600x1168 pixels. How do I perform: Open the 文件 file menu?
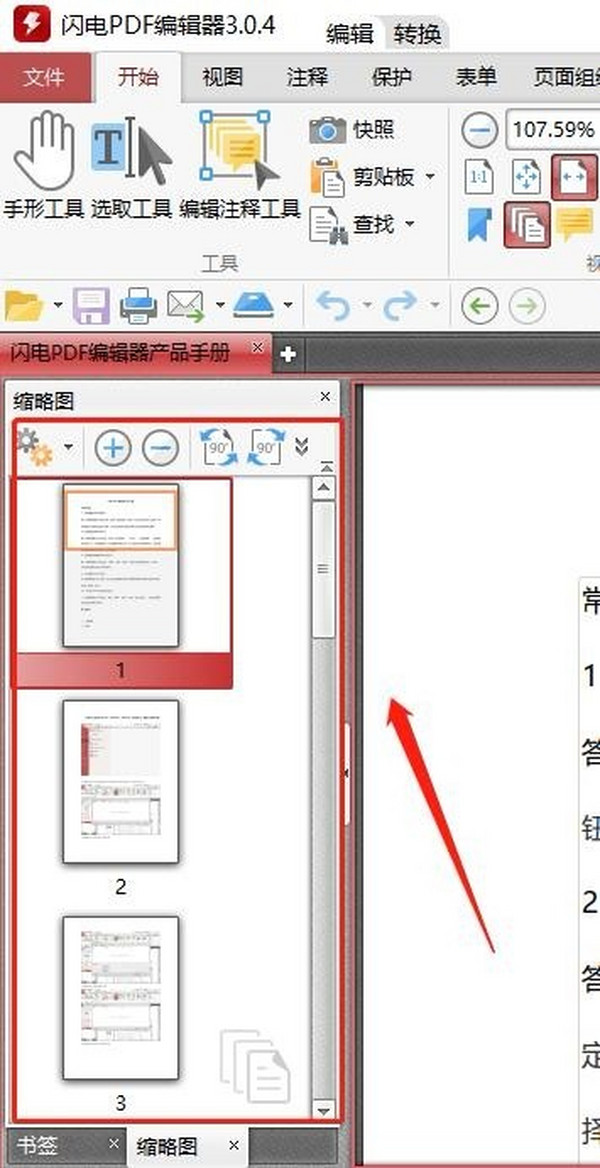45,77
